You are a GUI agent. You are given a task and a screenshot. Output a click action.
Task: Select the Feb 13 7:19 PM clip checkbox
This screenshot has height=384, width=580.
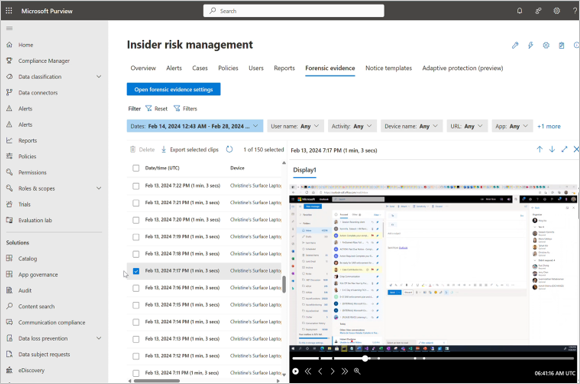pyautogui.click(x=136, y=237)
